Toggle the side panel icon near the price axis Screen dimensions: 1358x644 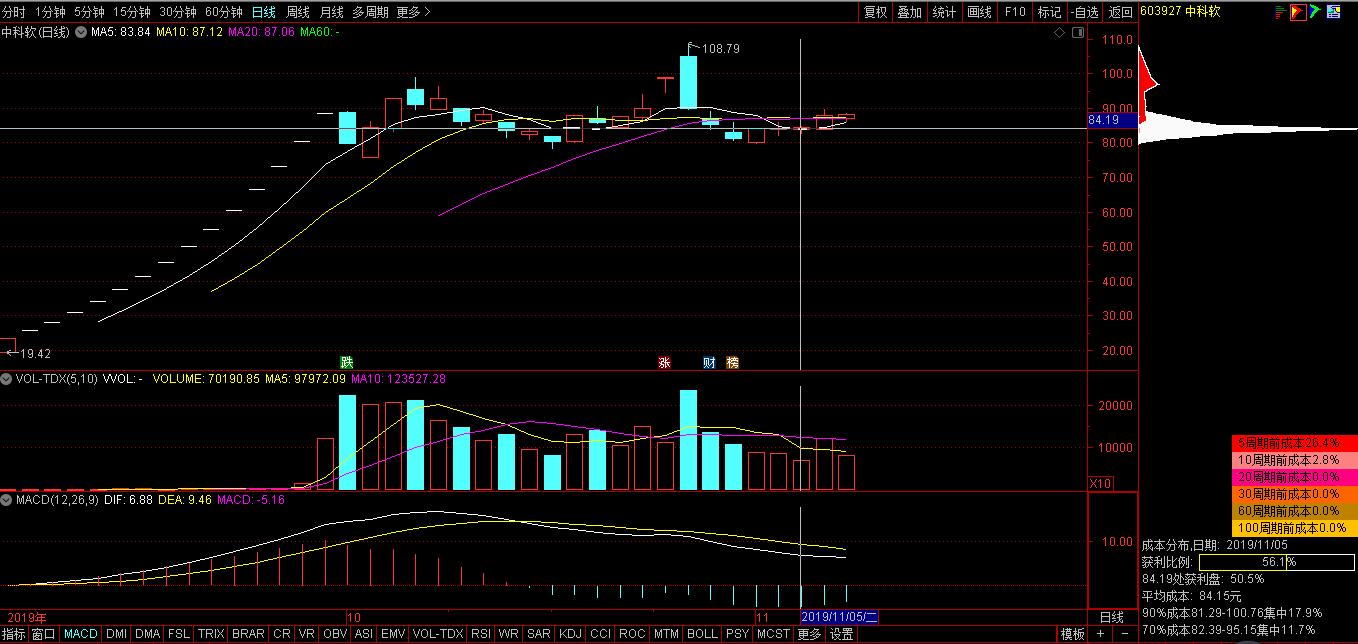point(1077,32)
